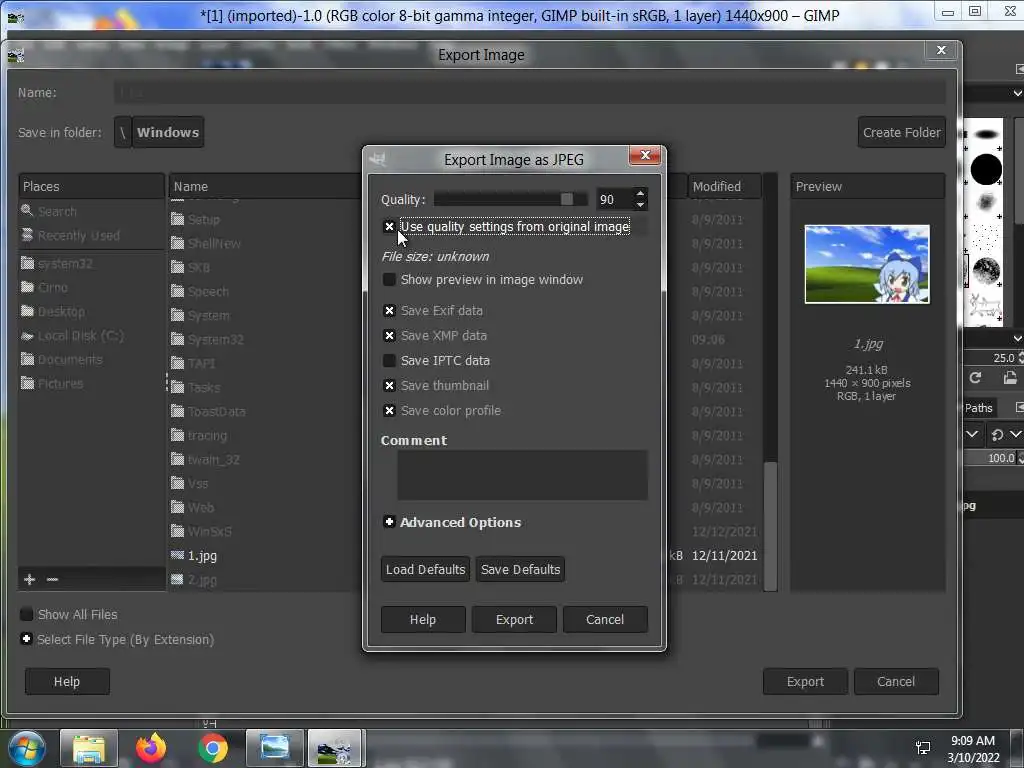
Task: Select the Speech folder in file list
Action: 208,291
